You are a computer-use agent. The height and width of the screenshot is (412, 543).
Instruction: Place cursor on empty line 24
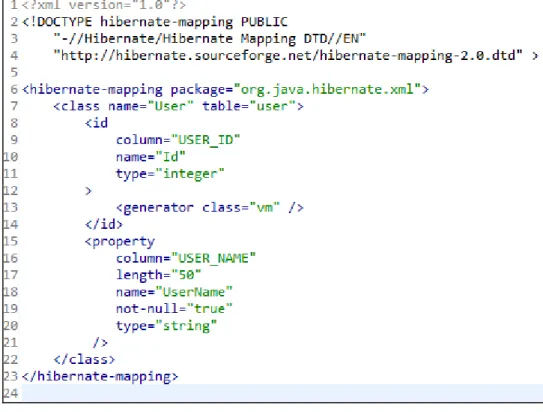(282, 393)
